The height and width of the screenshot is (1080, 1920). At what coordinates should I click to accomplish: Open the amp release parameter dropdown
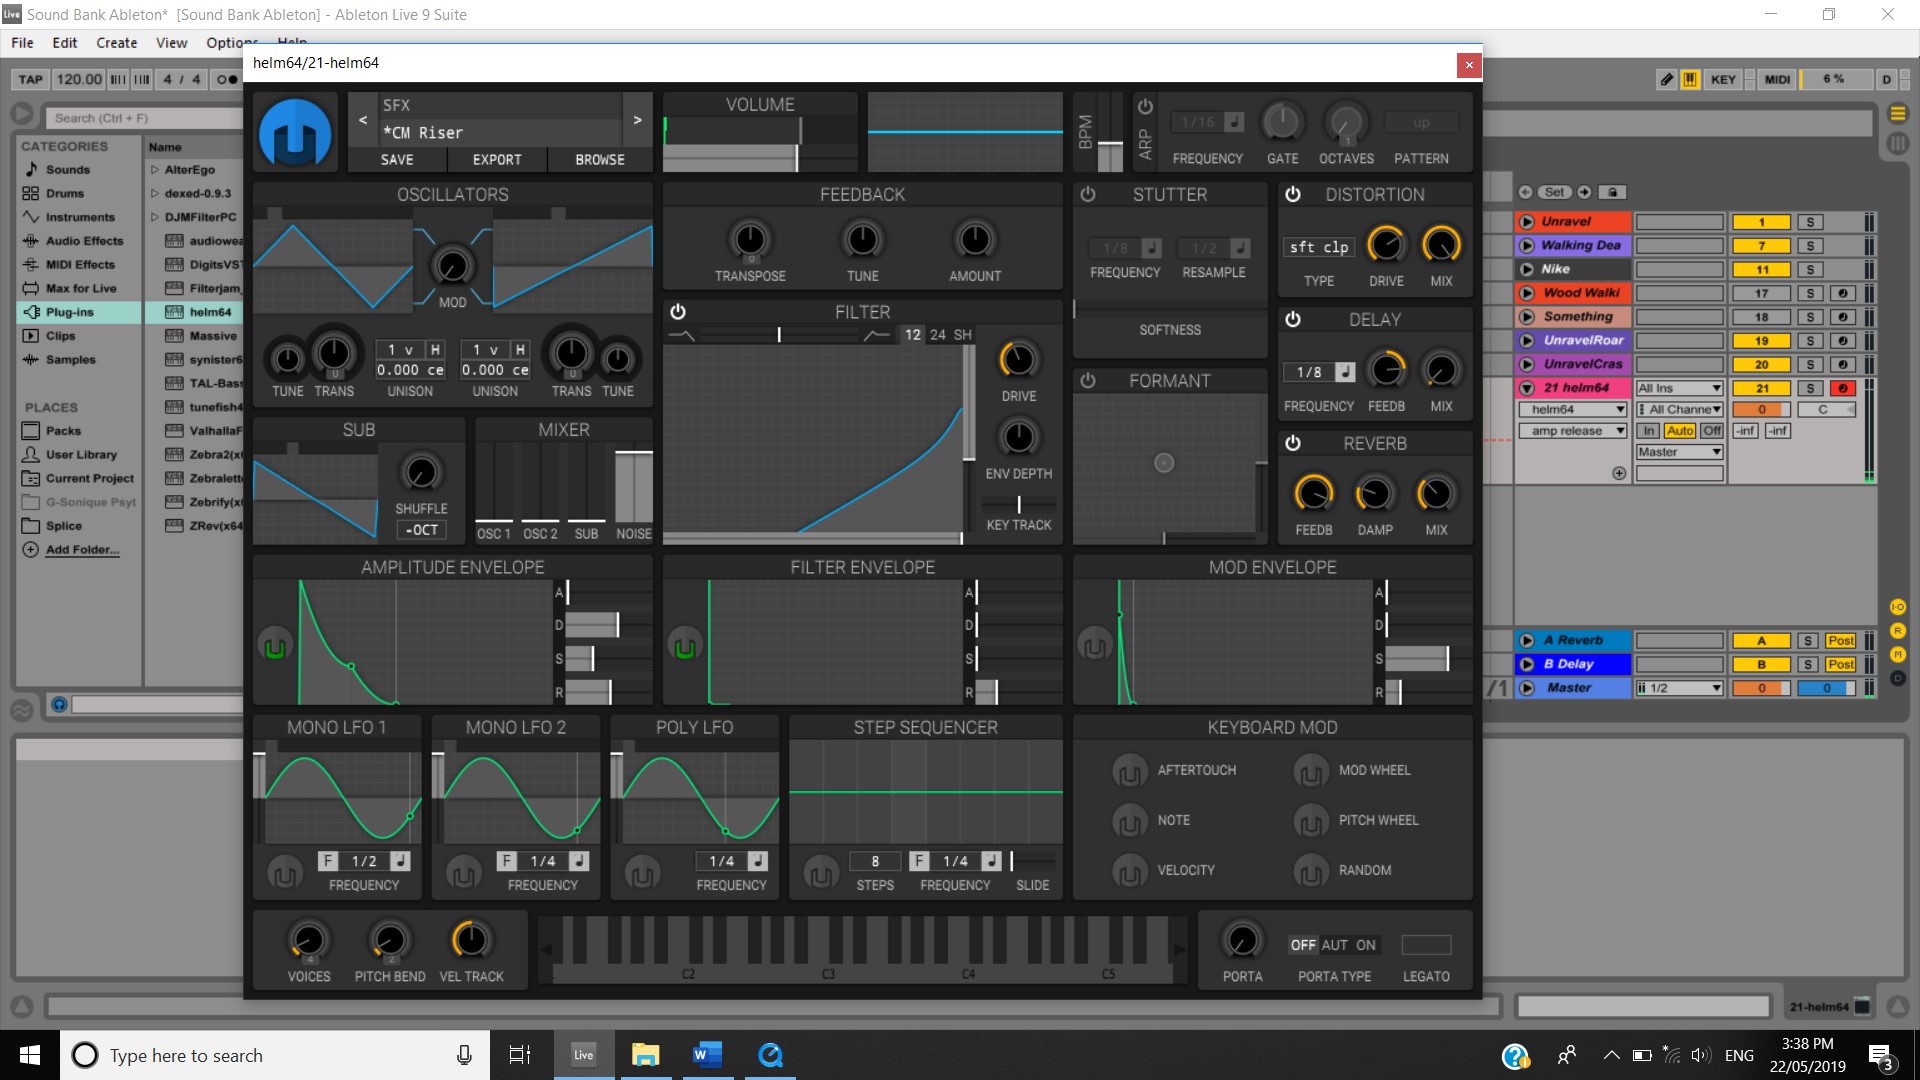click(1572, 431)
